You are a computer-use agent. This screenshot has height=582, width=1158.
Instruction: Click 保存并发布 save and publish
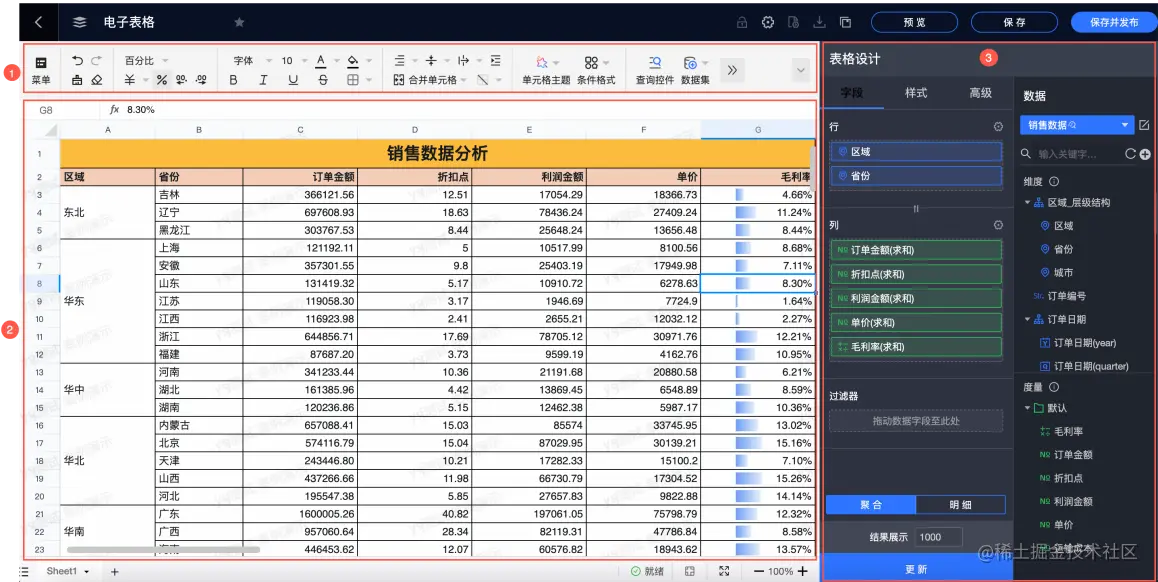point(1114,22)
